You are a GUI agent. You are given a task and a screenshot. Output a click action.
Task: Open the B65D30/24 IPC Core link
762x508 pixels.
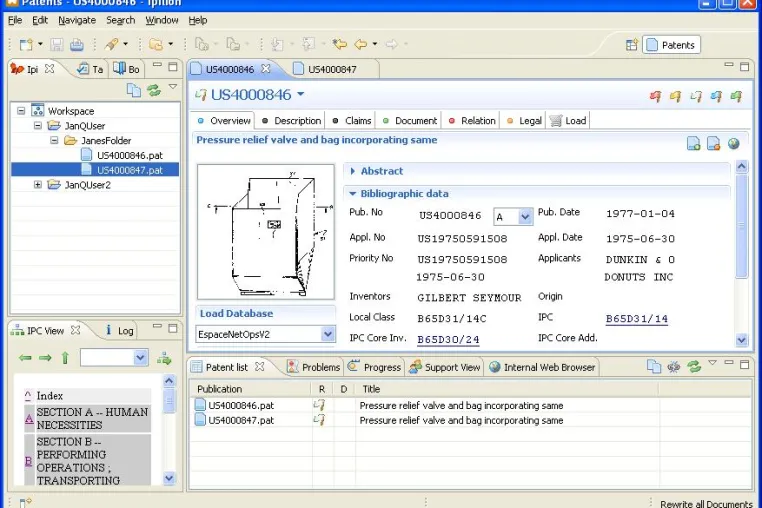tap(448, 339)
